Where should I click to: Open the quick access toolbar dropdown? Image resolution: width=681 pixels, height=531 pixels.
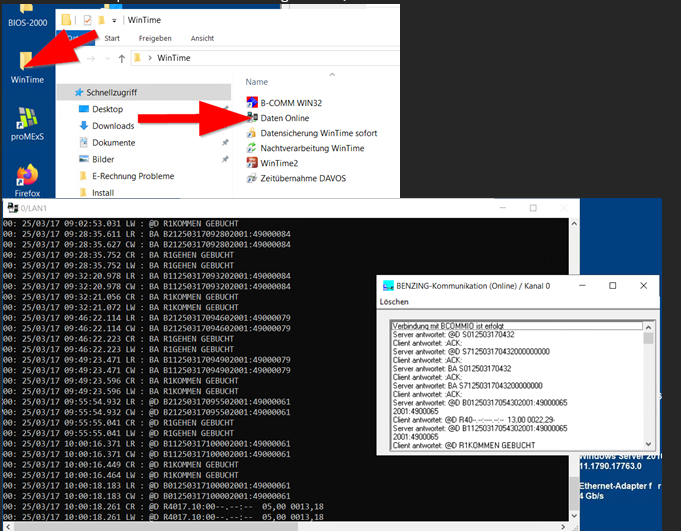pos(114,20)
